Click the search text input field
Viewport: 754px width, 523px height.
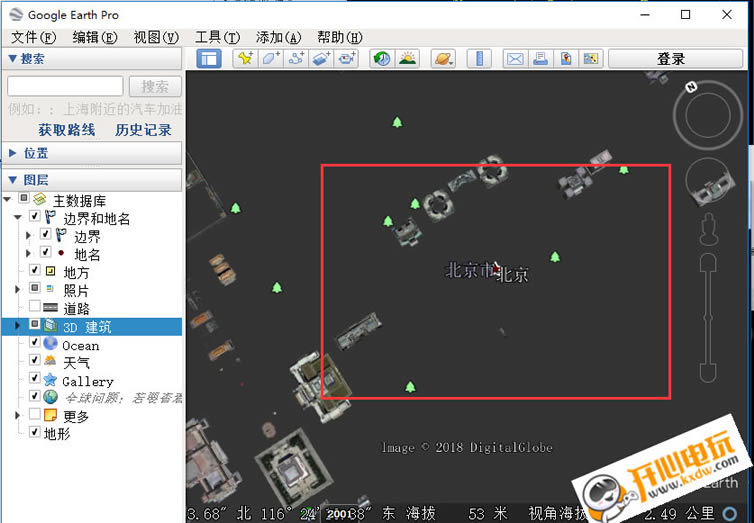(65, 87)
